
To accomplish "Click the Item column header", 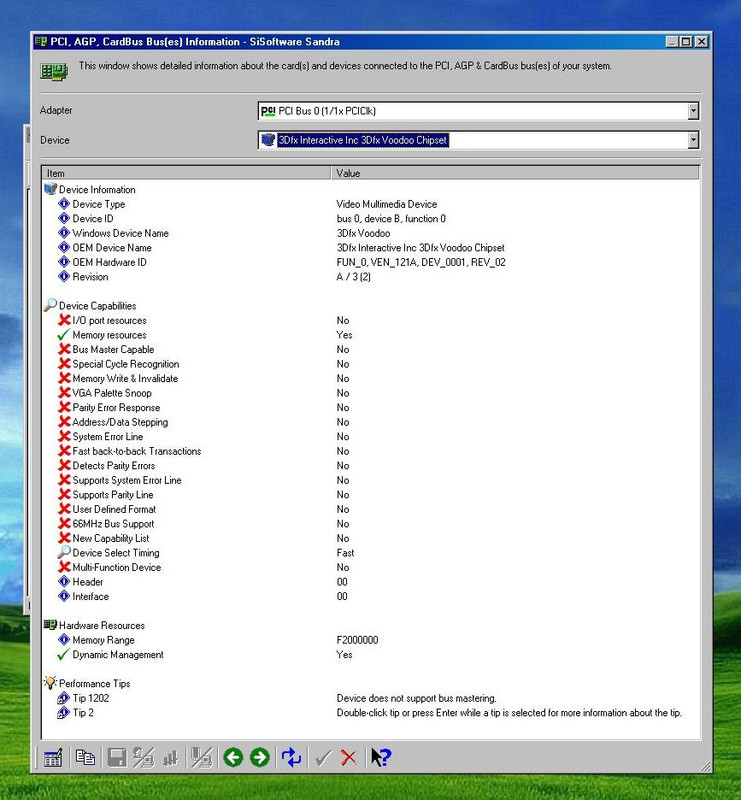I will pos(186,173).
